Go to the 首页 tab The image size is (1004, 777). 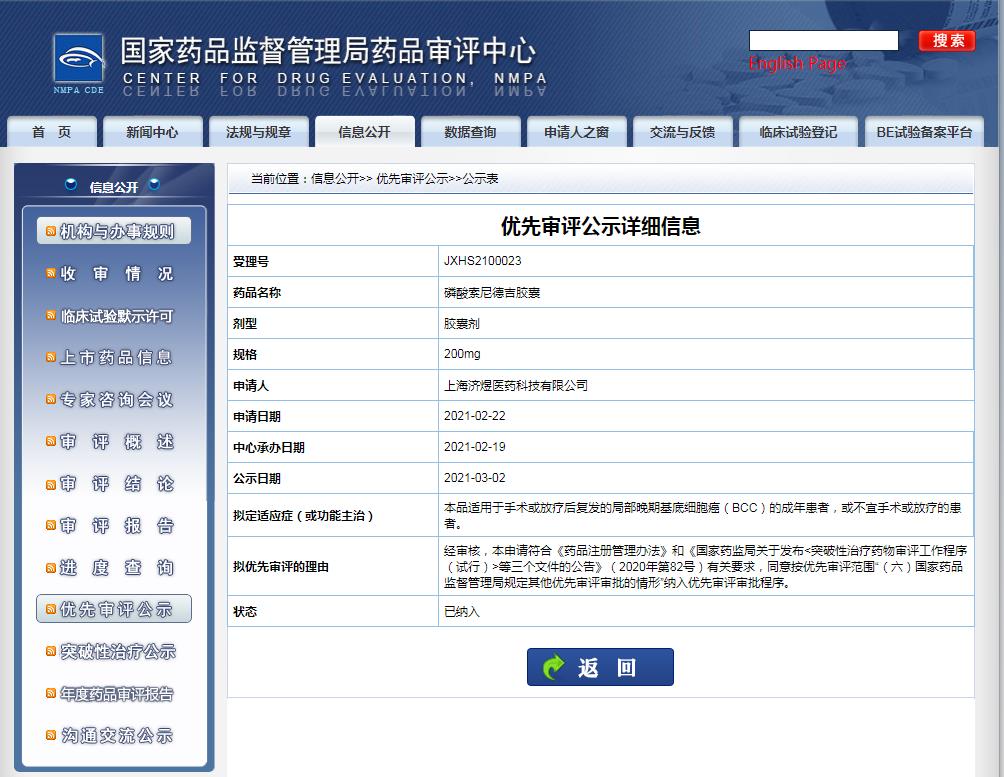coord(52,132)
